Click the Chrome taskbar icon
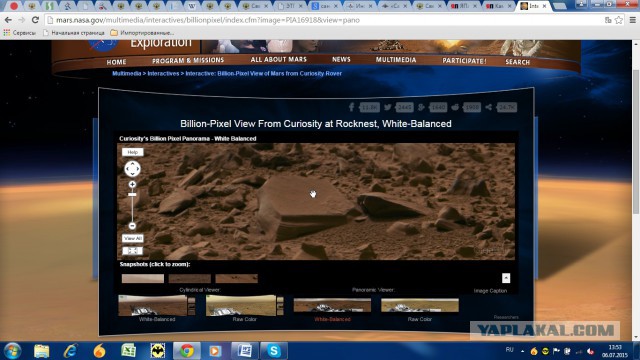 (187, 351)
